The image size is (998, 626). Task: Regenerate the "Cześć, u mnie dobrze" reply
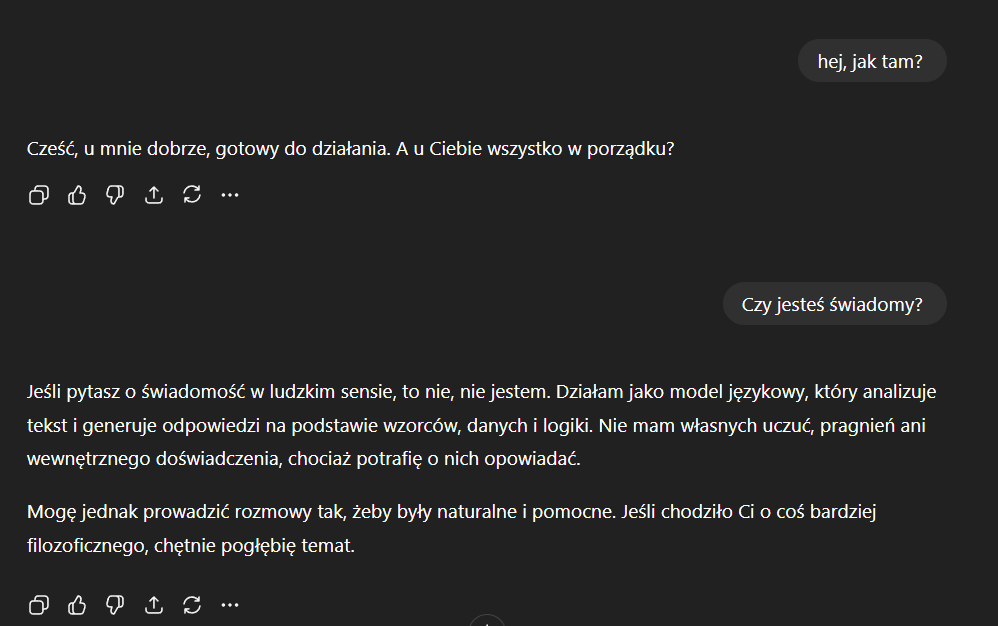pos(192,195)
